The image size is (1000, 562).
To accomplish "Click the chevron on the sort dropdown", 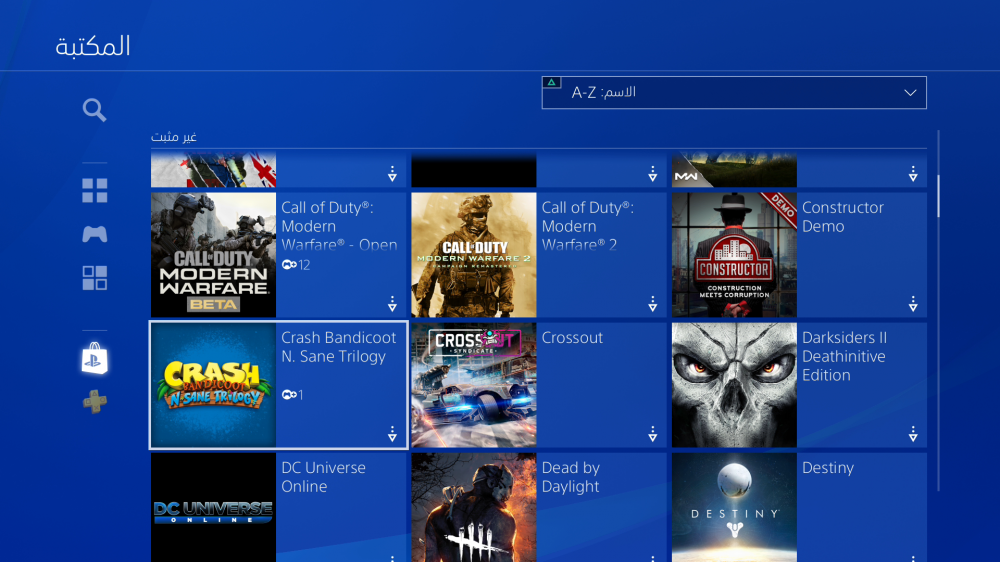I will coord(910,93).
